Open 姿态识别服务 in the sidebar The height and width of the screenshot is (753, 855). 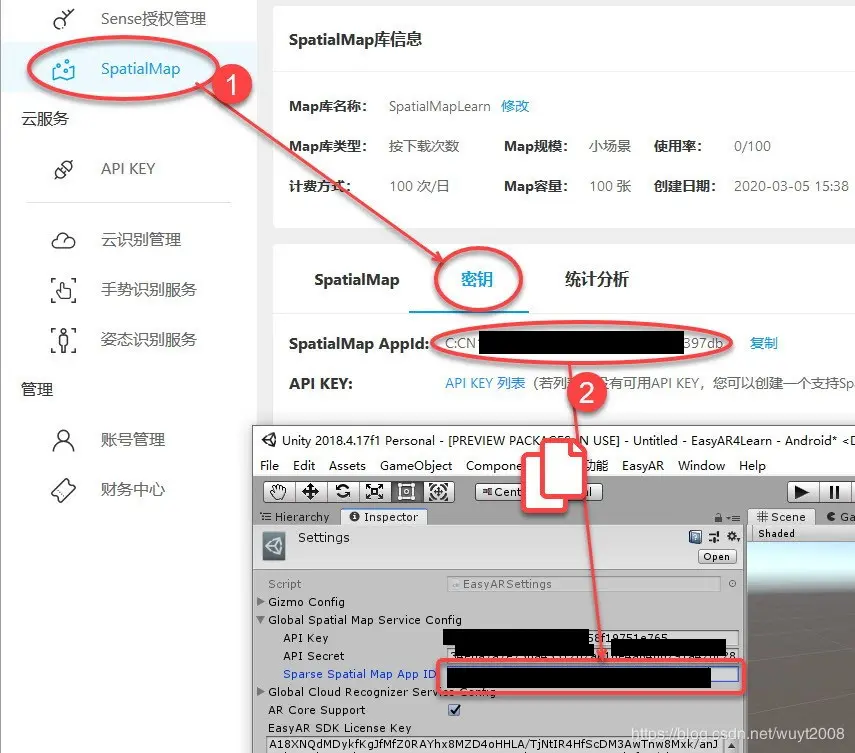tap(148, 340)
